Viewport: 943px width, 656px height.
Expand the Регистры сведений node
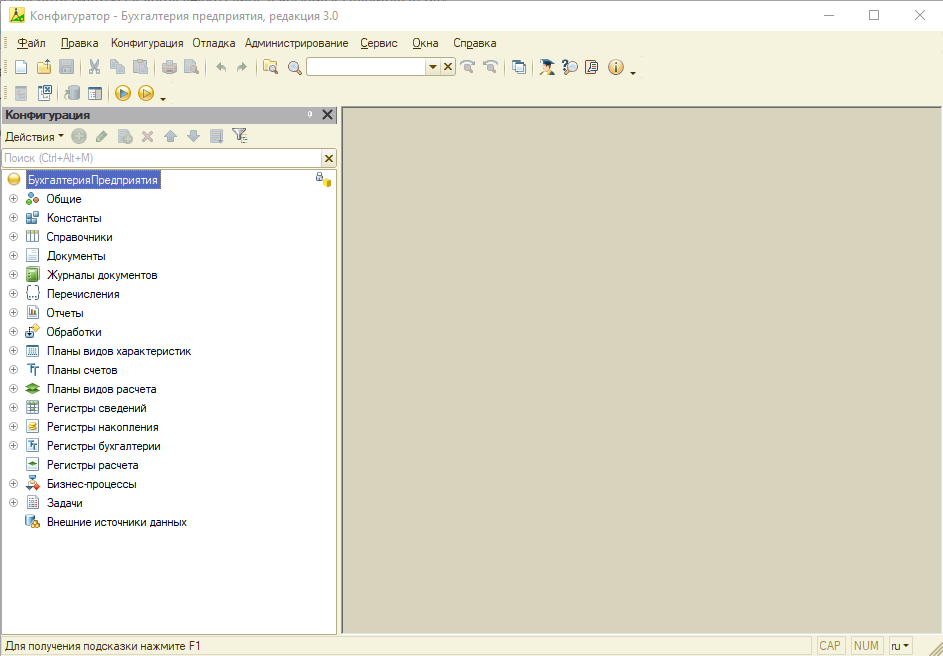(13, 408)
